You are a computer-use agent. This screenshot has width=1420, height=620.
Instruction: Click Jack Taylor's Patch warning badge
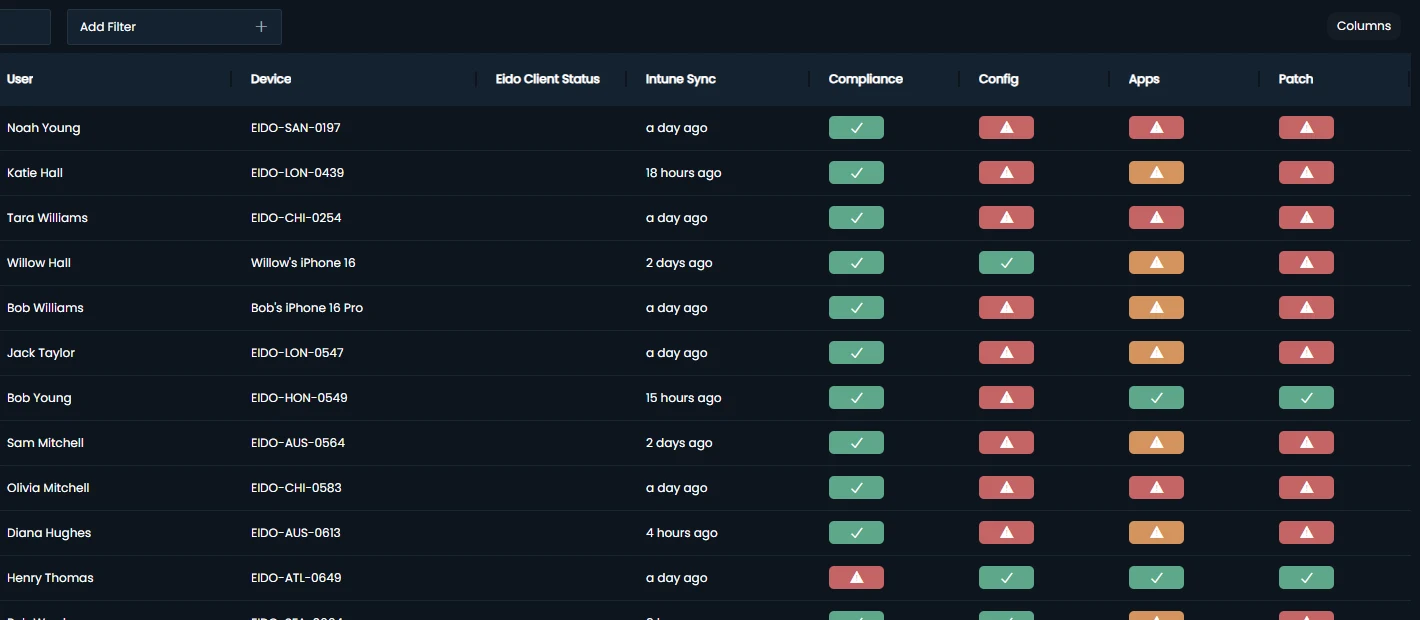(x=1306, y=353)
